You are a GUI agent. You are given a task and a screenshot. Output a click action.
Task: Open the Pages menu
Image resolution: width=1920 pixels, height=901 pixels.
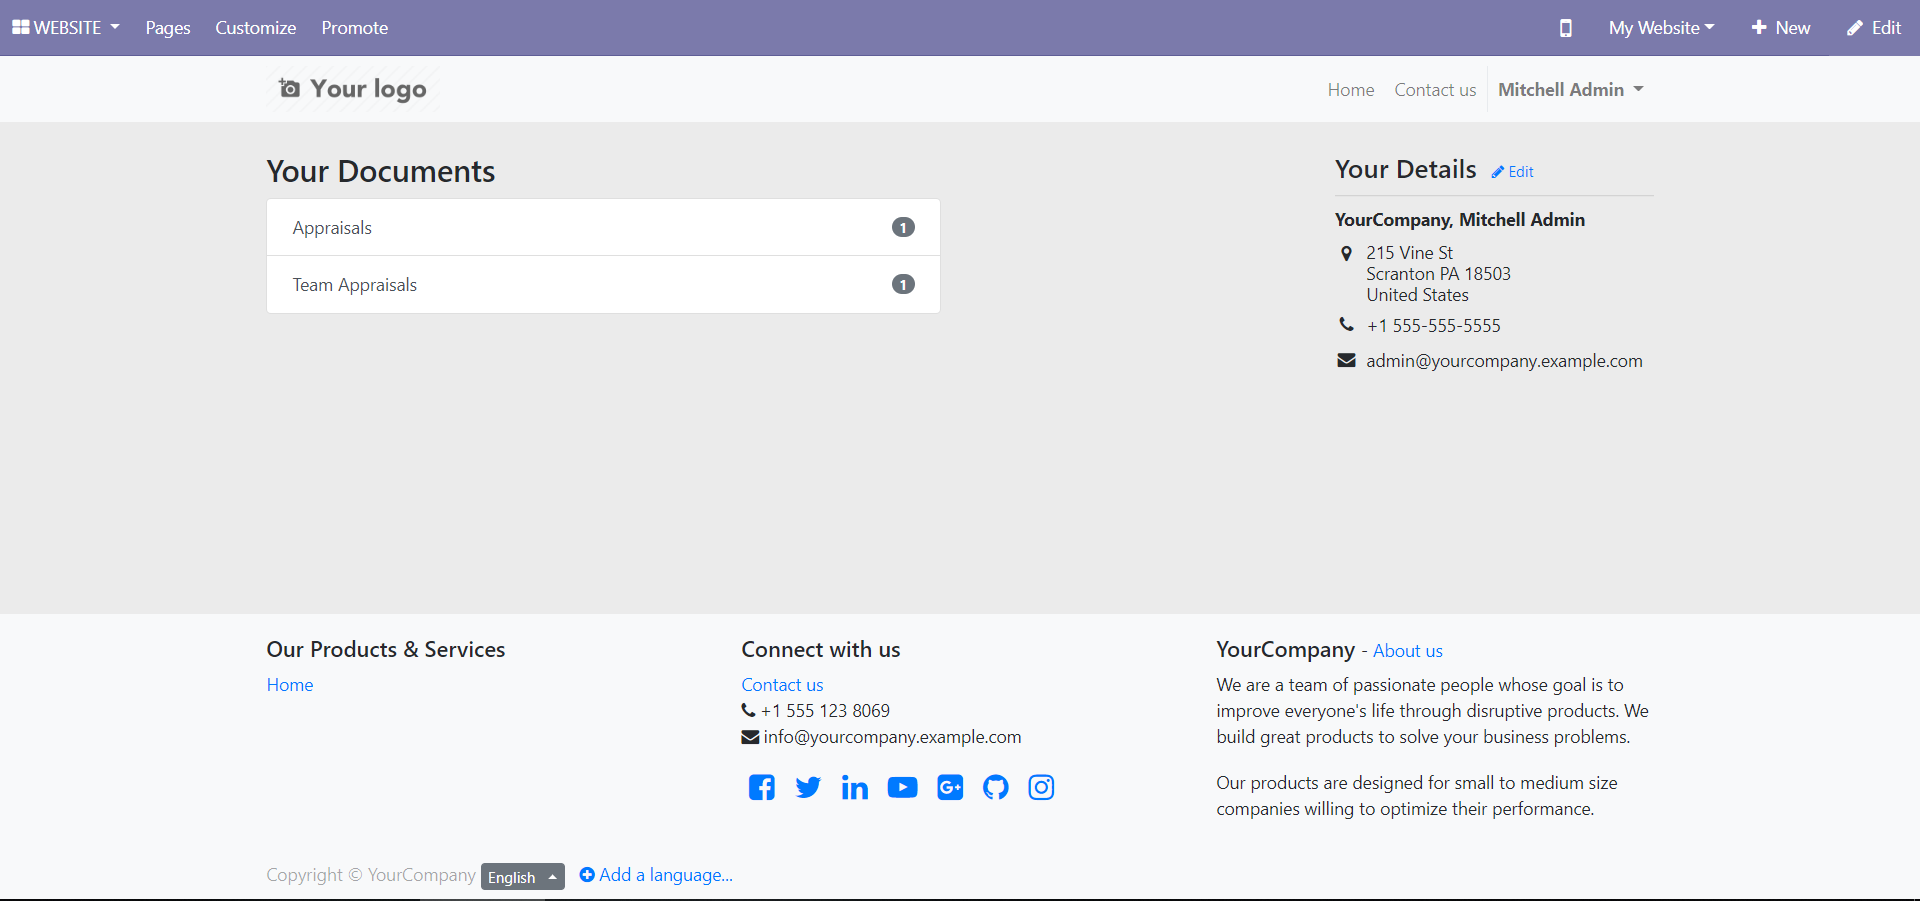[x=168, y=28]
